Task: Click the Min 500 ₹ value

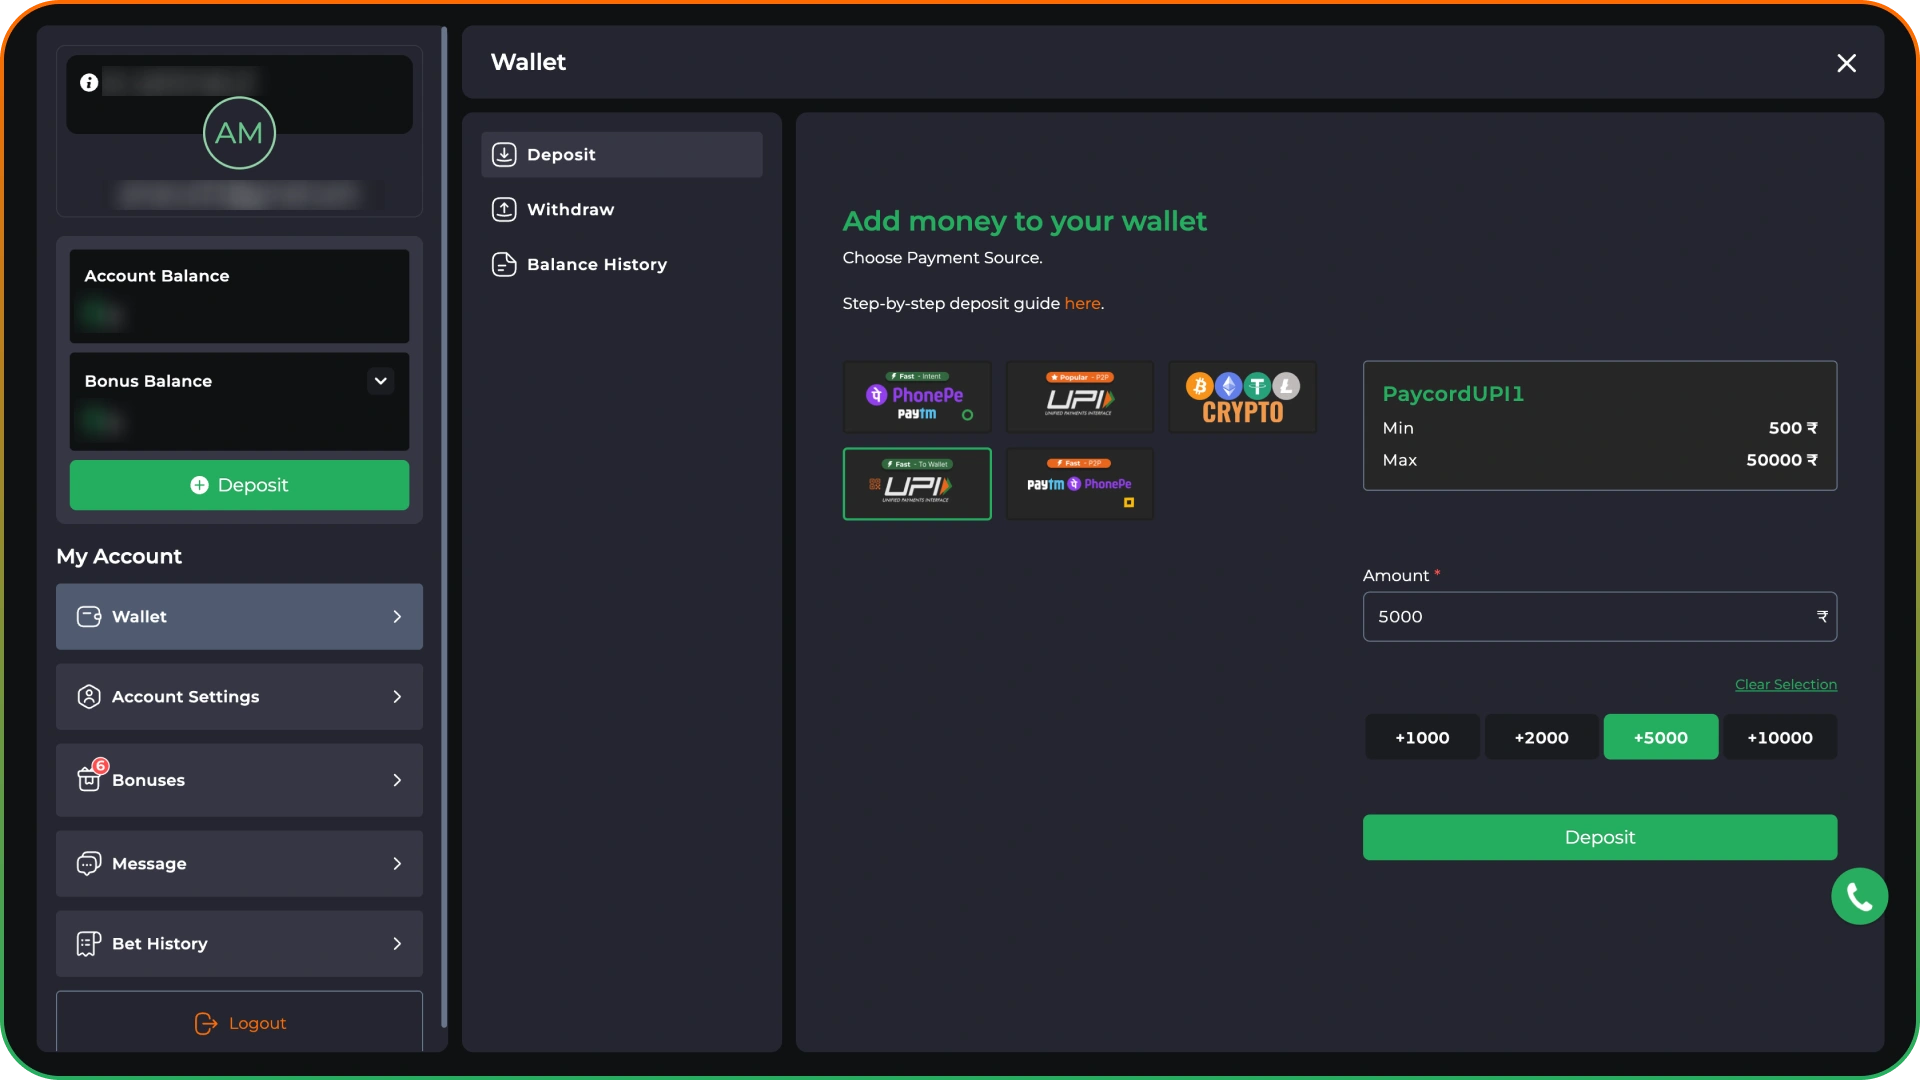Action: click(x=1792, y=428)
